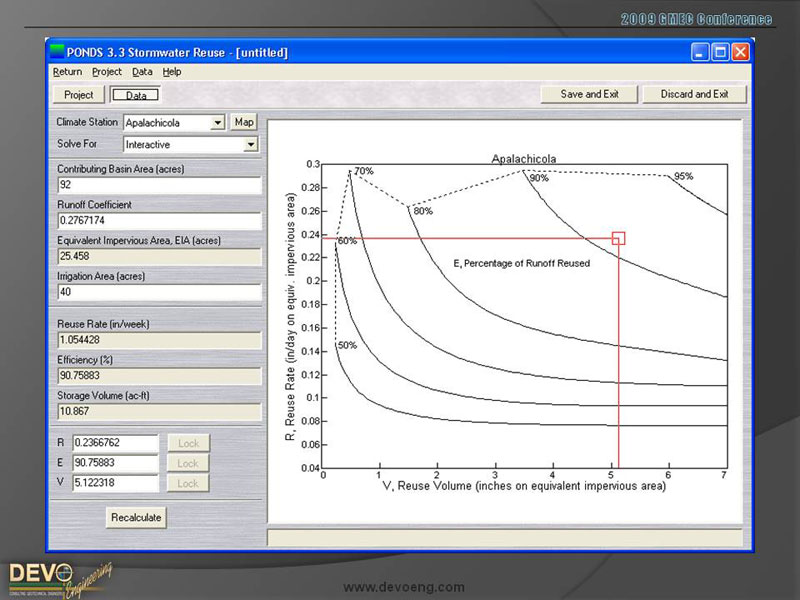Click Save and Exit button

pos(589,94)
